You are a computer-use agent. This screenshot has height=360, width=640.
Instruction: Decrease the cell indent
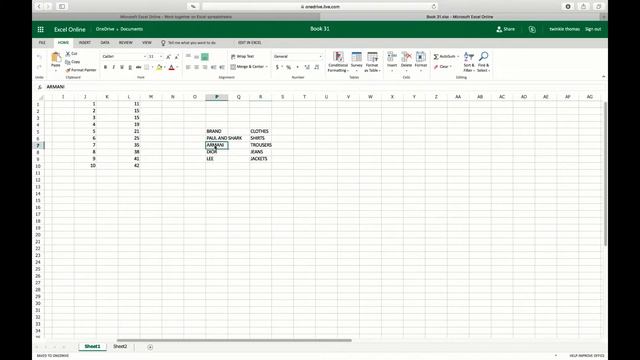tap(213, 67)
